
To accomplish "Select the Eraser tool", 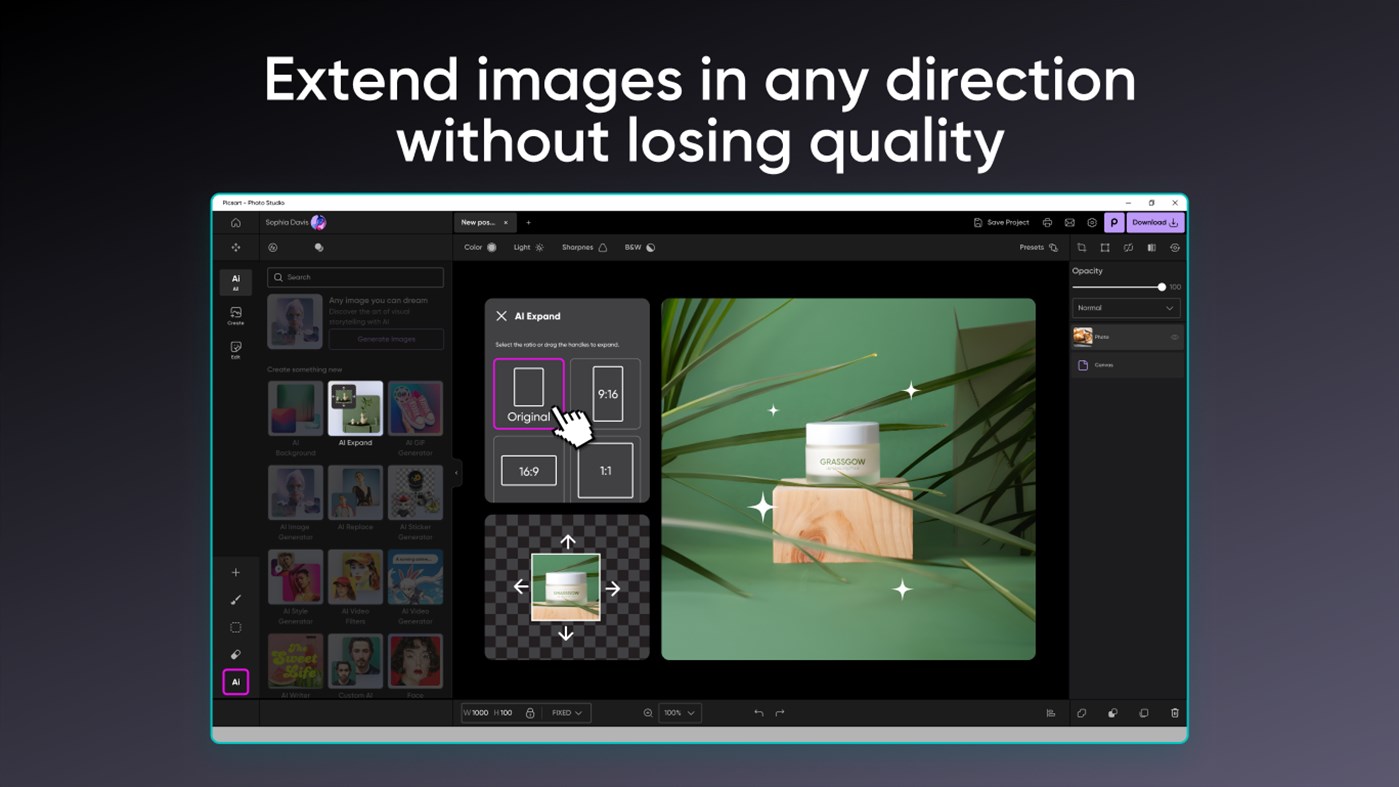I will click(236, 654).
